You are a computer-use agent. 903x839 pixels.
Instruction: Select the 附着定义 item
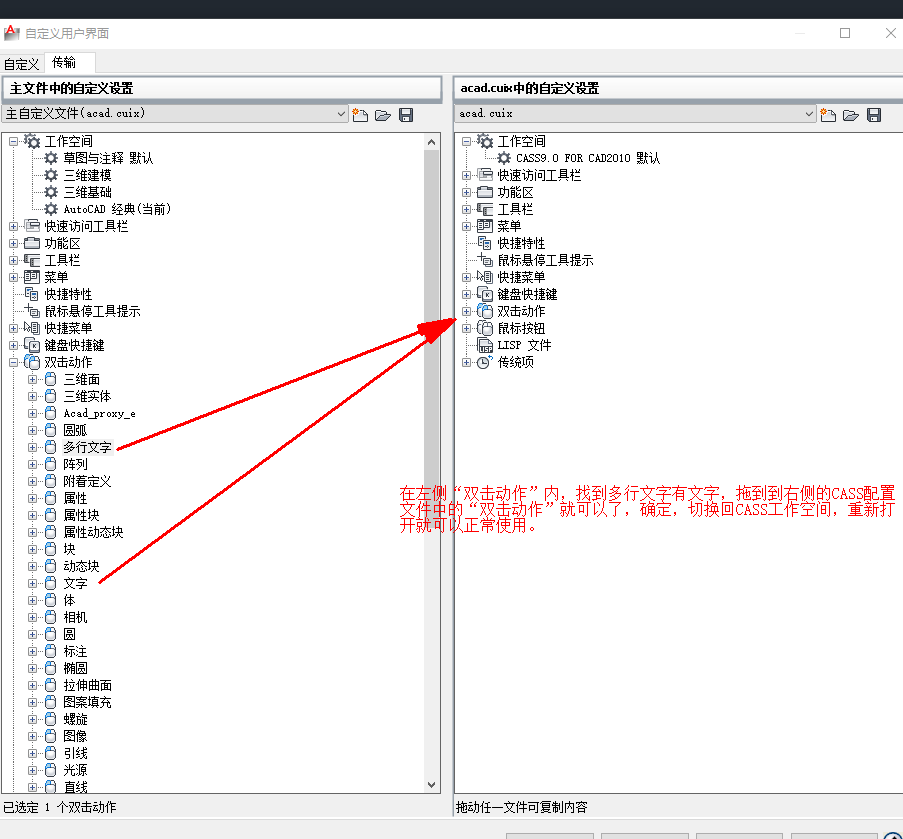(88, 481)
